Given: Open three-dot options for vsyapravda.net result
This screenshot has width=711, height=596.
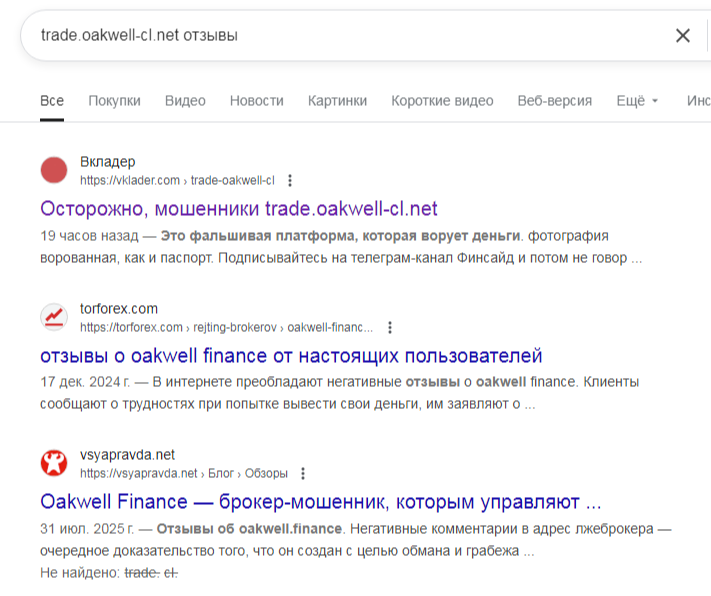Looking at the screenshot, I should click(303, 473).
